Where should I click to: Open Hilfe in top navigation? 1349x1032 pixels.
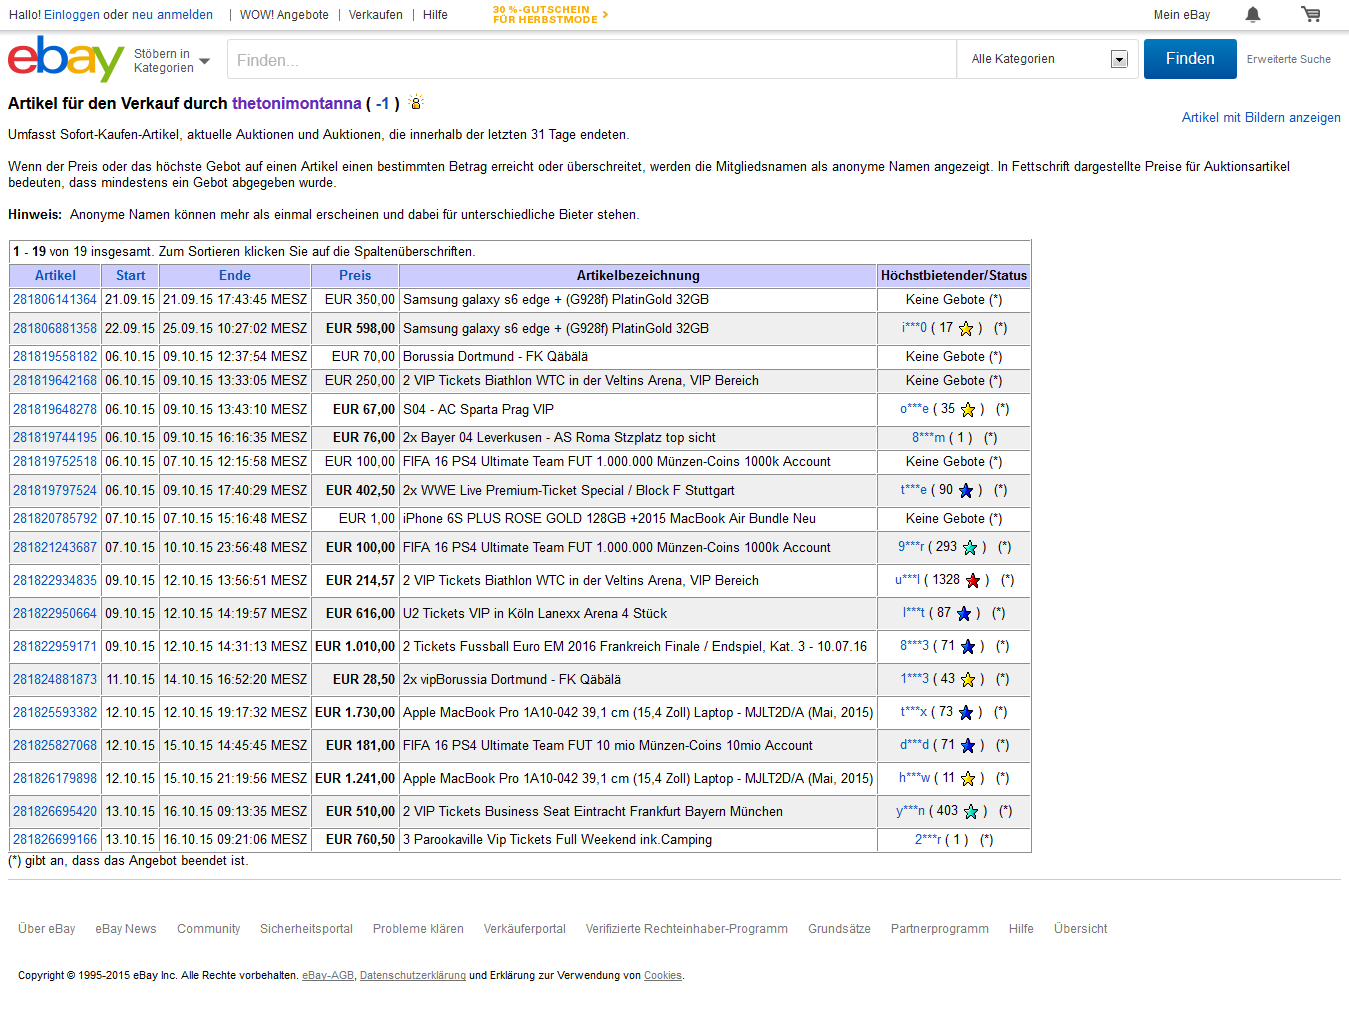(435, 15)
